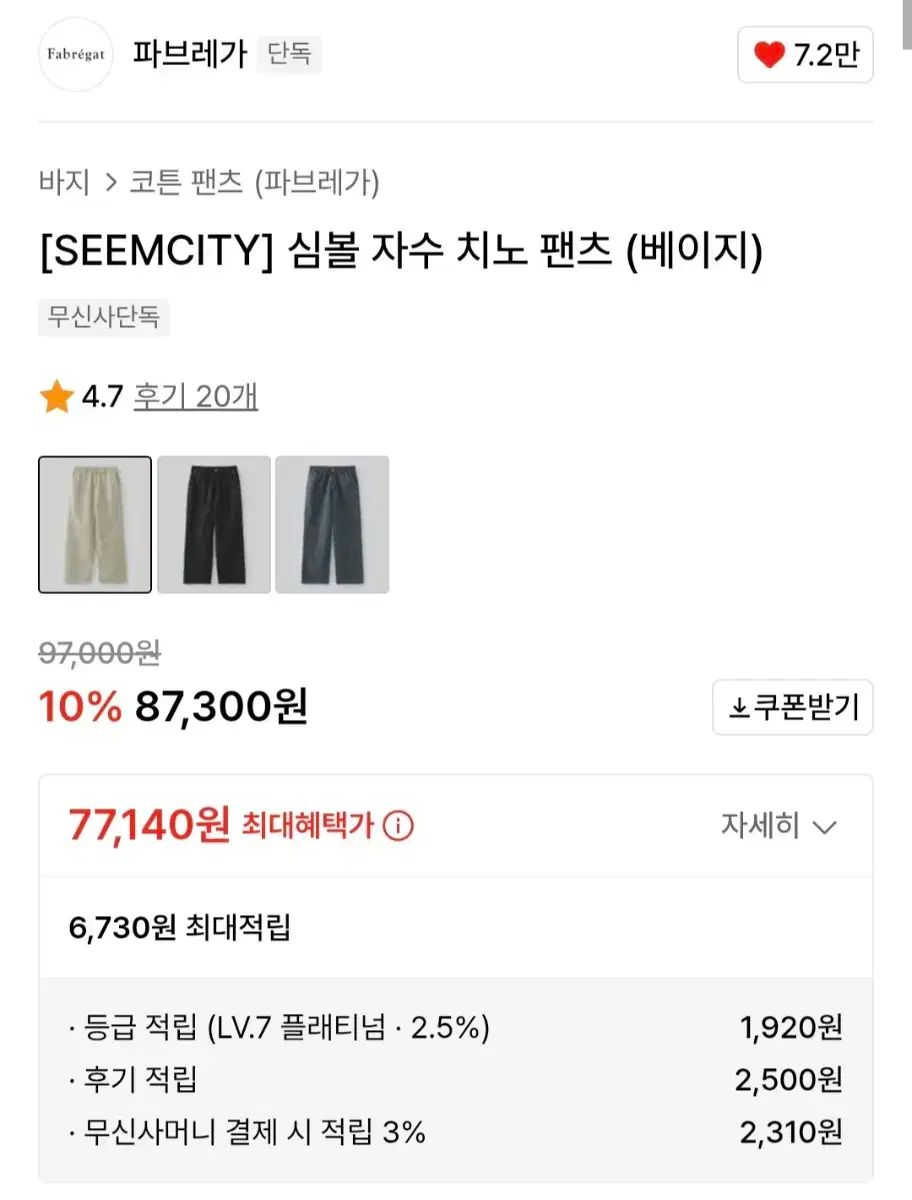Viewport: 912px width, 1200px height.
Task: Open the 최대혜택가 info icon
Action: [398, 826]
